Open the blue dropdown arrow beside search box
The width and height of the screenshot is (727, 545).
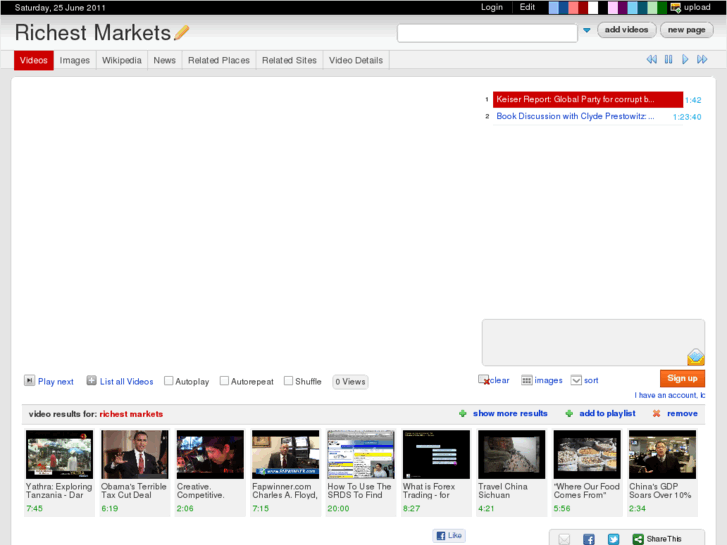coord(587,31)
